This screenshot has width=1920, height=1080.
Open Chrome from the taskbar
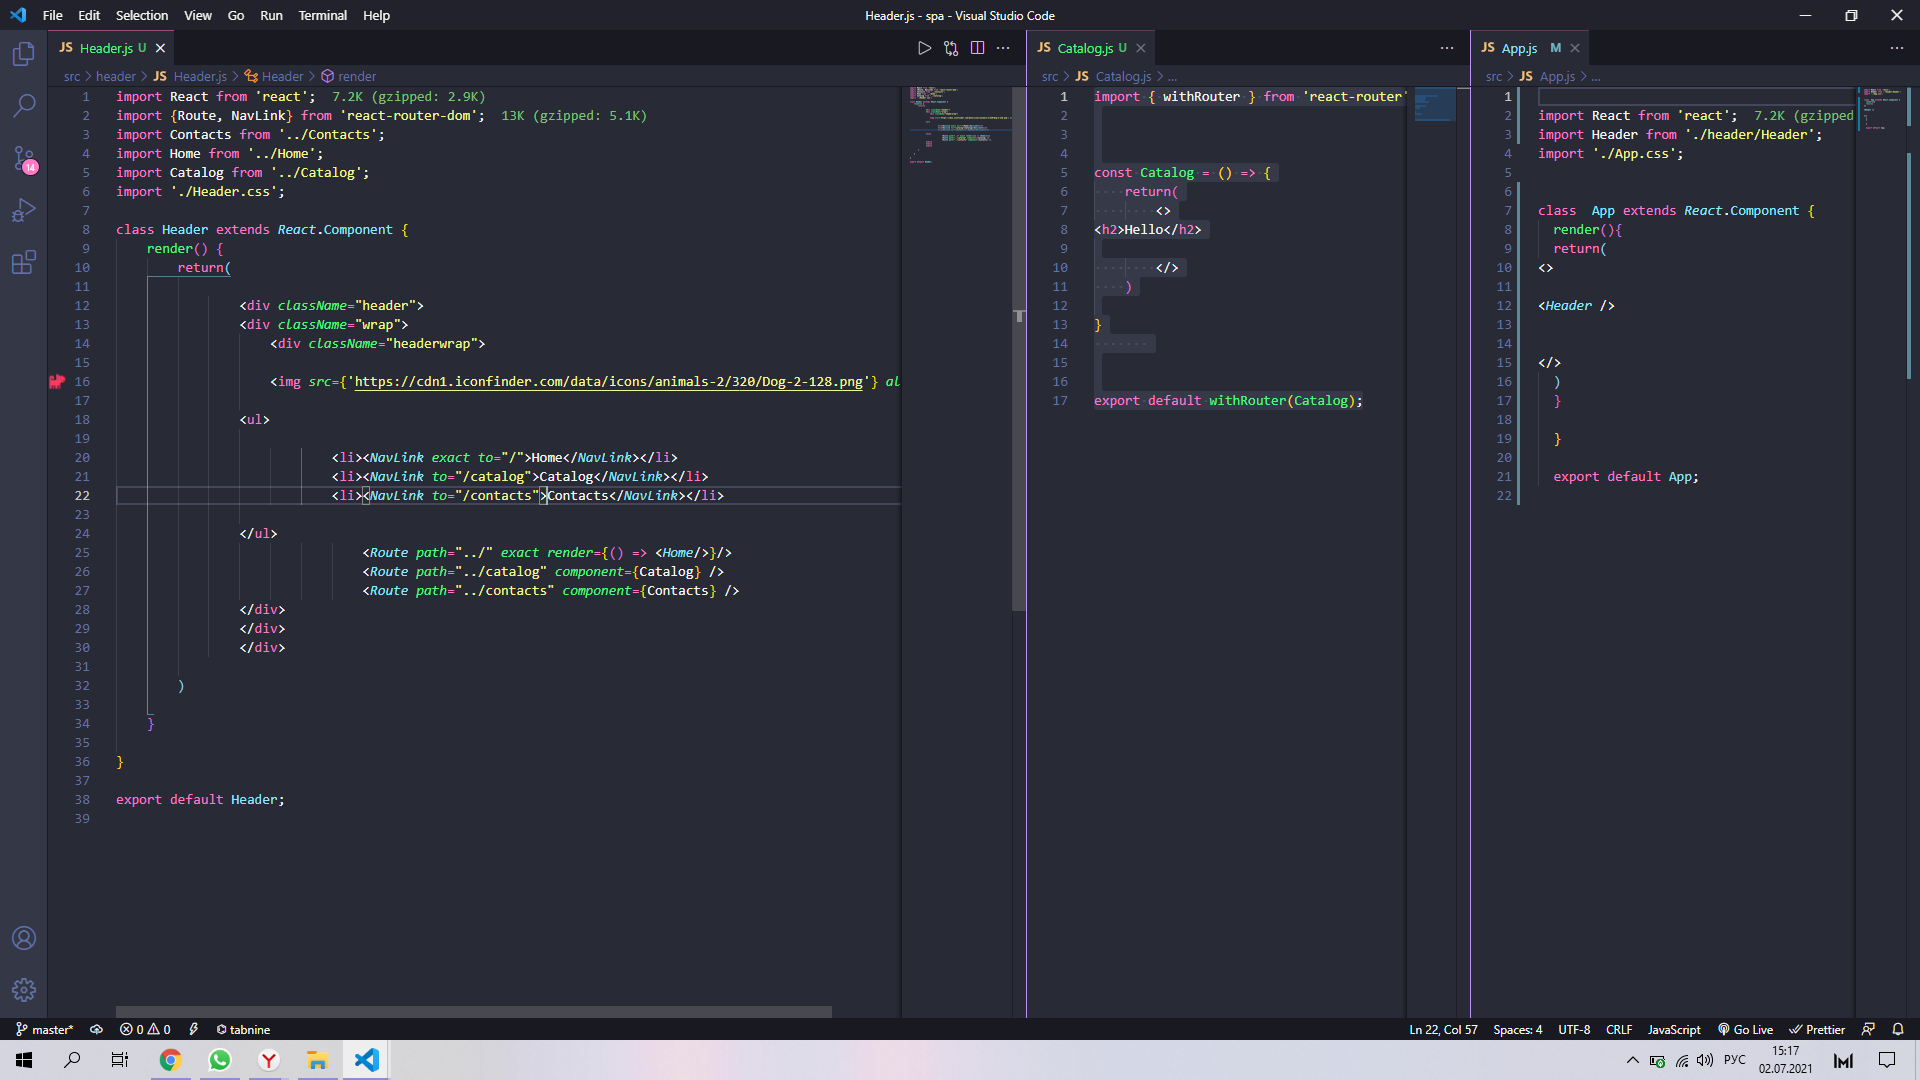pos(170,1060)
